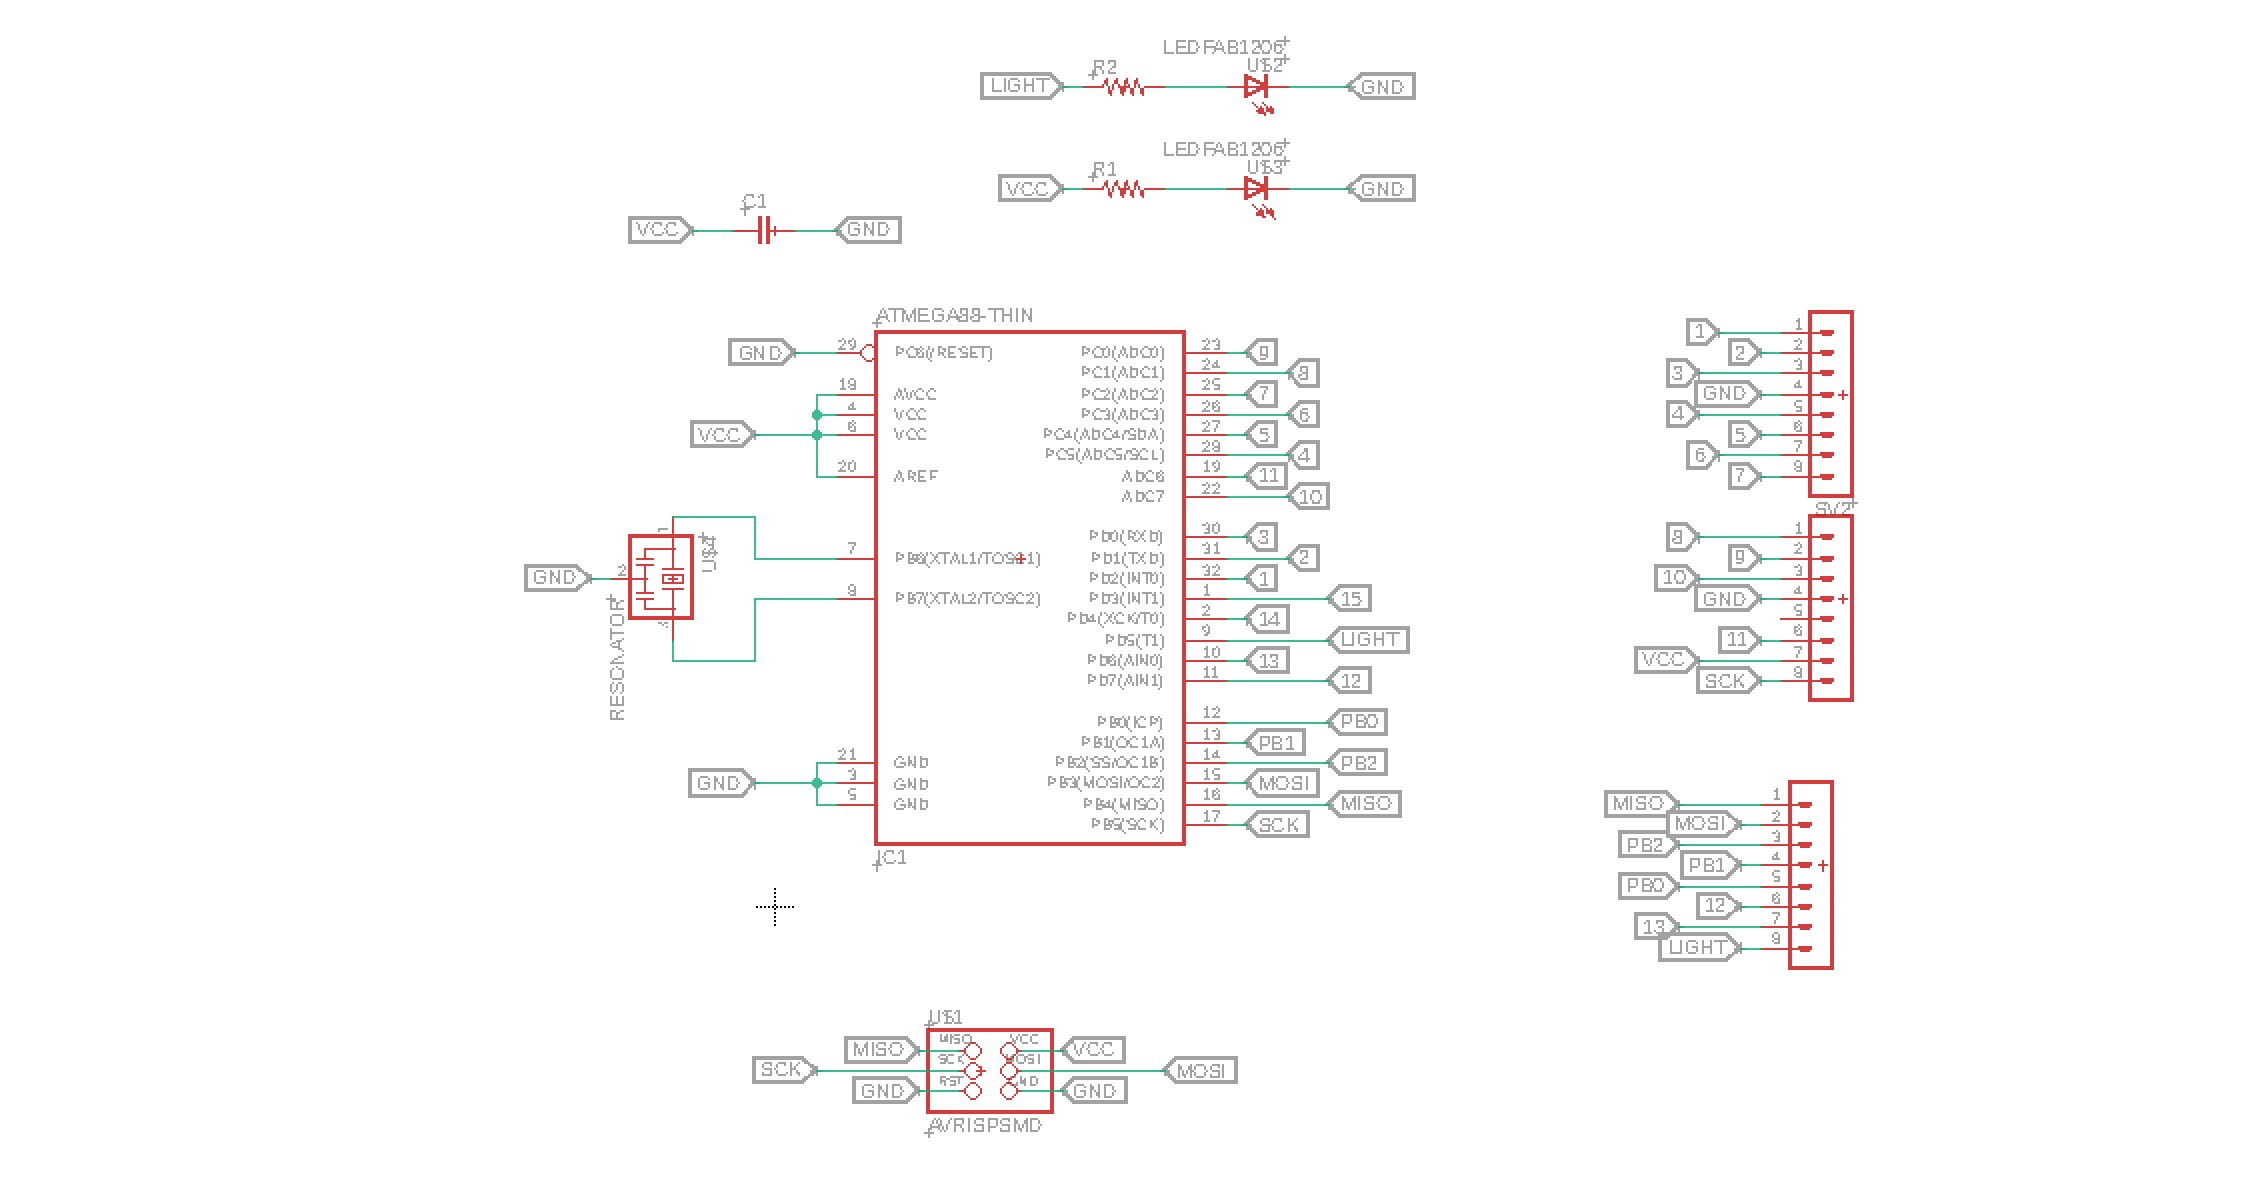Select the GND label on the RESET pin
This screenshot has width=2242, height=1178.
coord(760,353)
